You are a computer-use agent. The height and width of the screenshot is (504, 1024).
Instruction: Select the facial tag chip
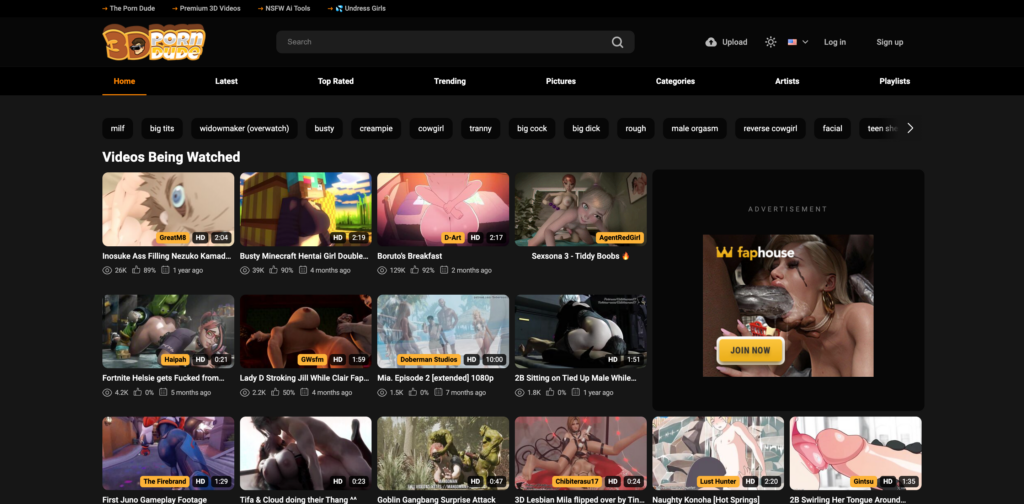pyautogui.click(x=832, y=129)
